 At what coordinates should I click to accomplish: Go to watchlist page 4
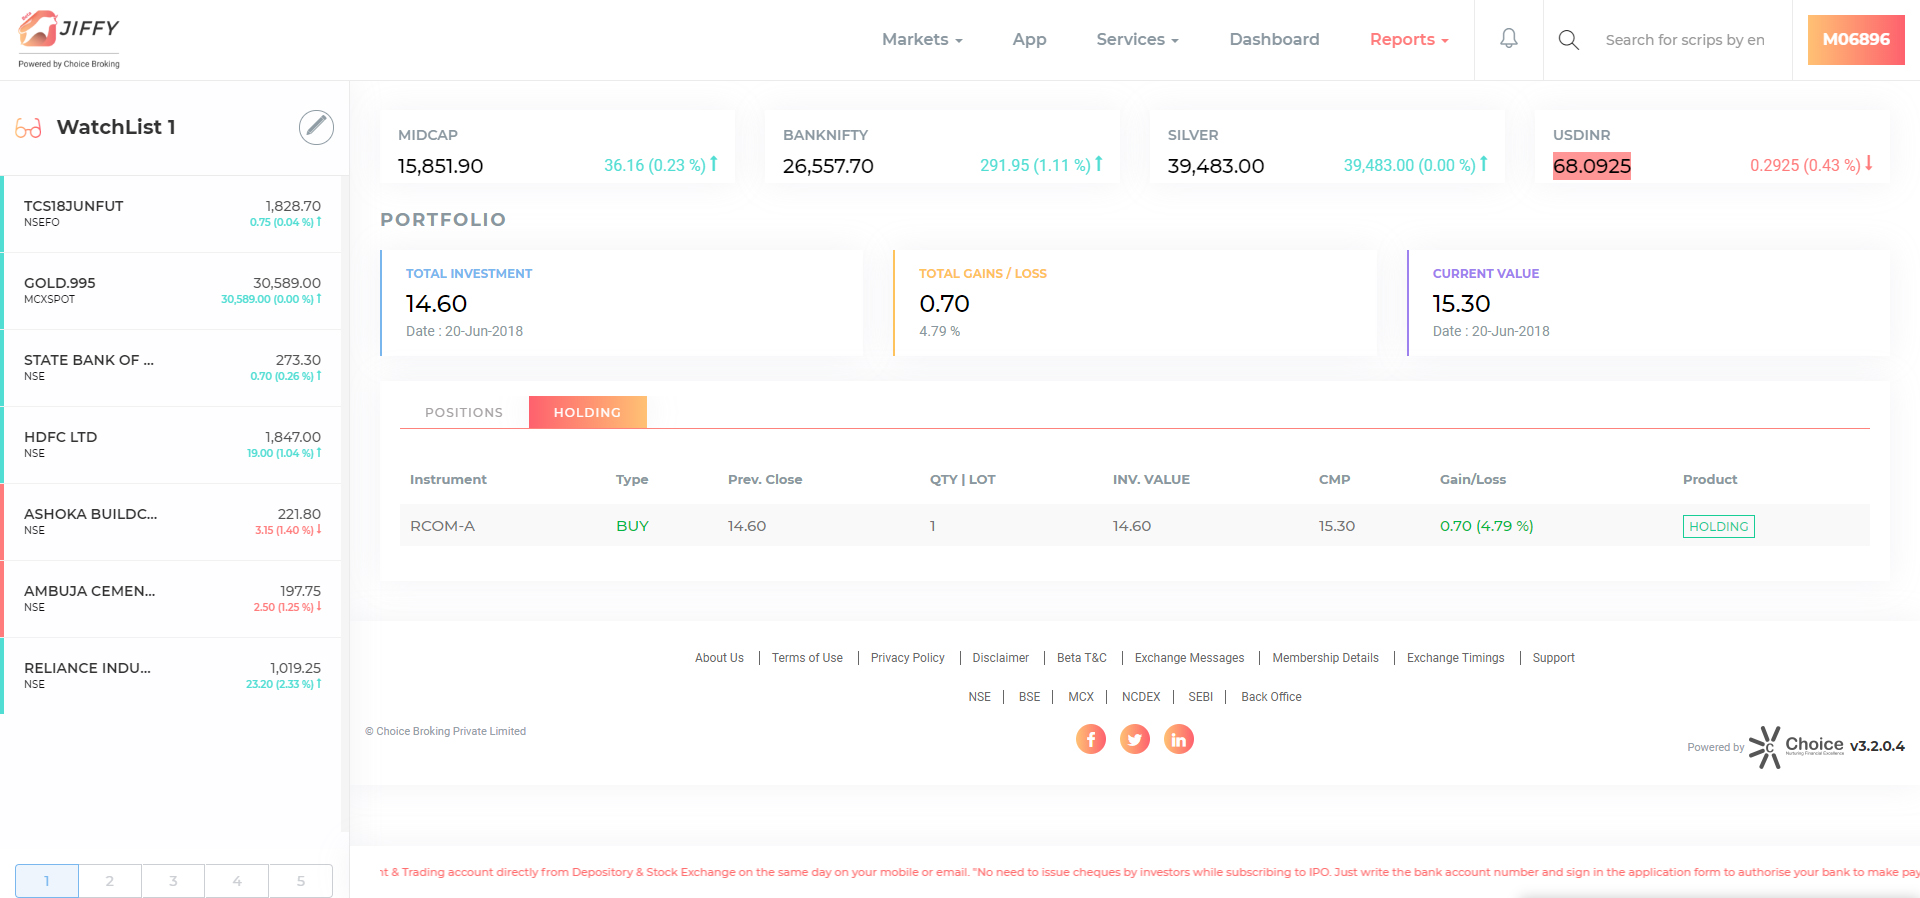click(x=237, y=881)
